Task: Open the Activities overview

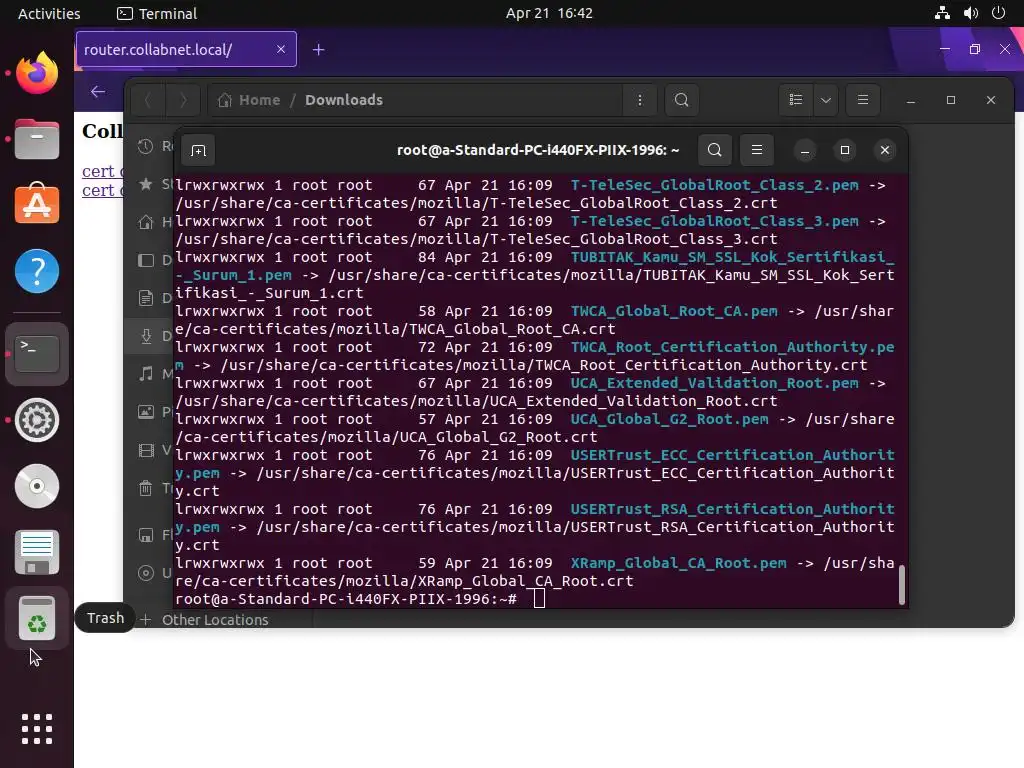Action: tap(49, 13)
